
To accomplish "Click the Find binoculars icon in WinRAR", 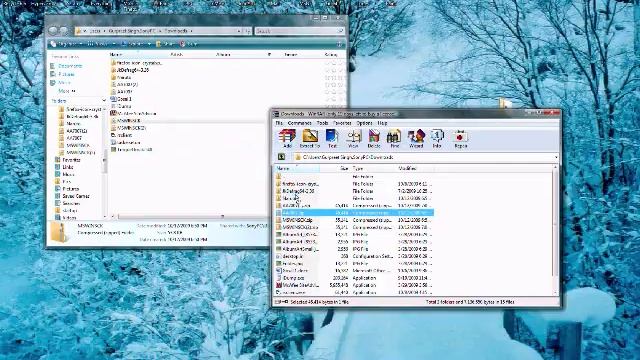I will tap(394, 139).
